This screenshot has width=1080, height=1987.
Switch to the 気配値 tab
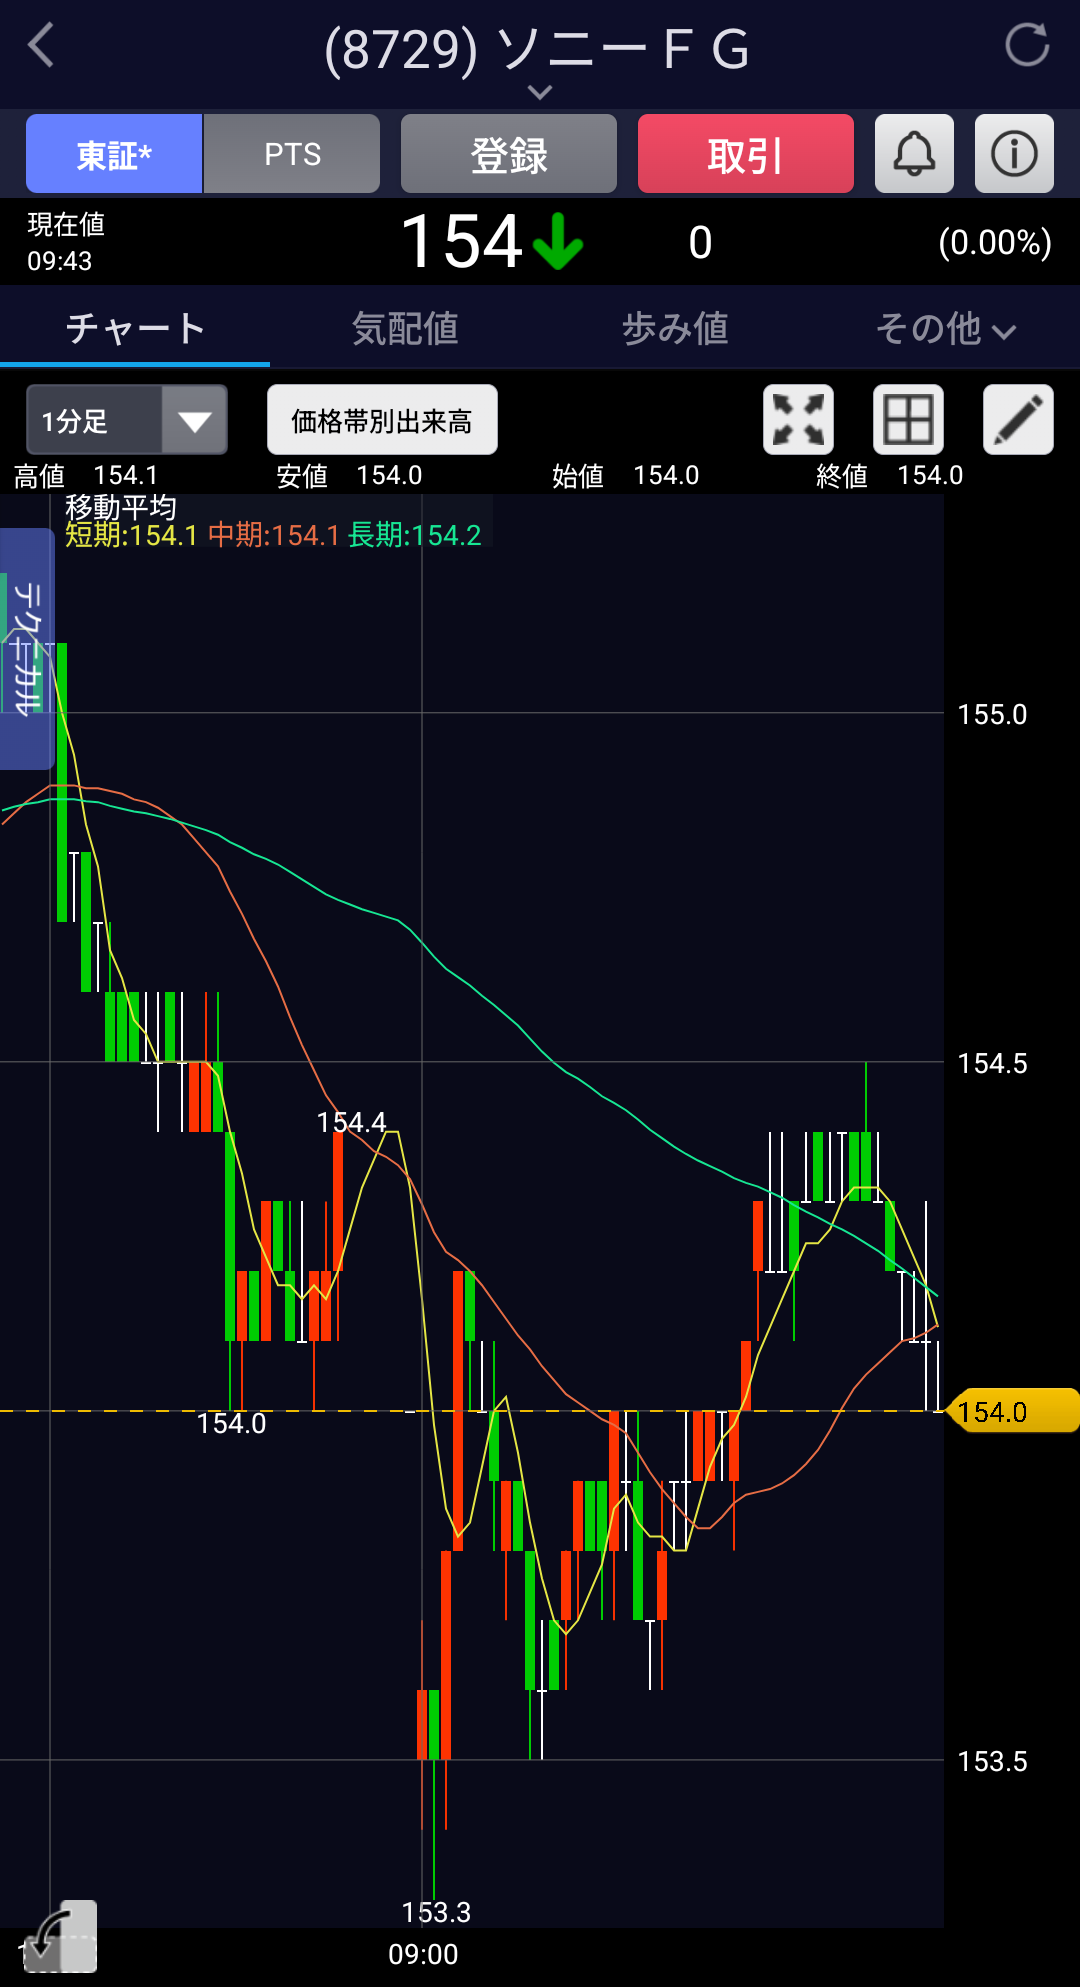pyautogui.click(x=405, y=329)
